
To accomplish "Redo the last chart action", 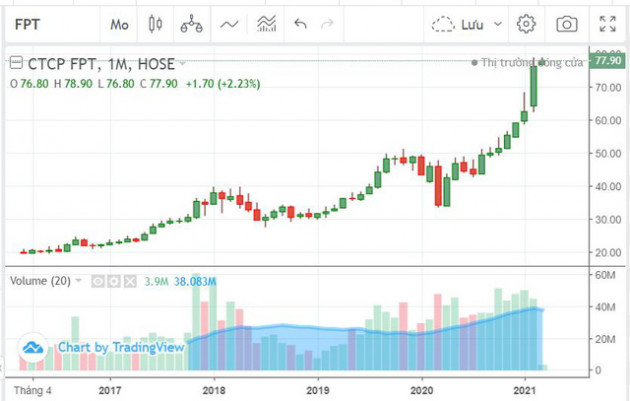I will coord(327,23).
